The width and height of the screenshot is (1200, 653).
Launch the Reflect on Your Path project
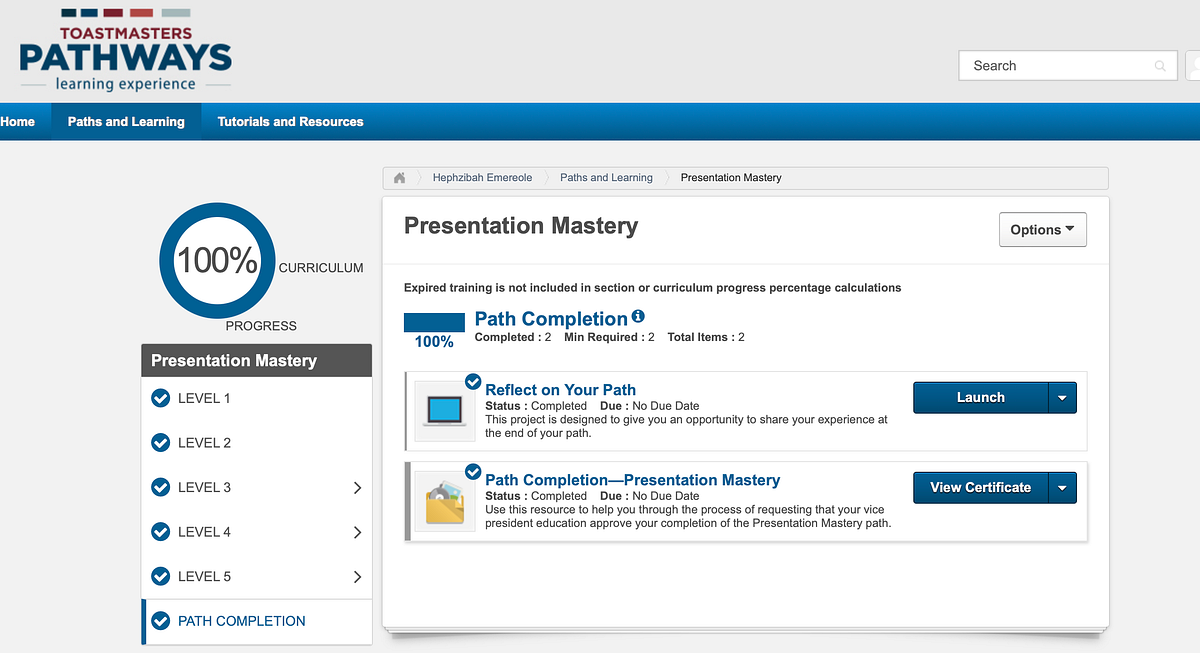(x=980, y=398)
